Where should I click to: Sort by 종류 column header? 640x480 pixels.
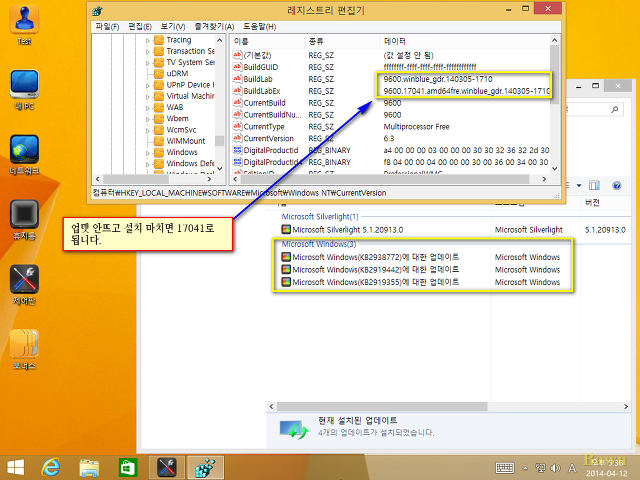[342, 41]
